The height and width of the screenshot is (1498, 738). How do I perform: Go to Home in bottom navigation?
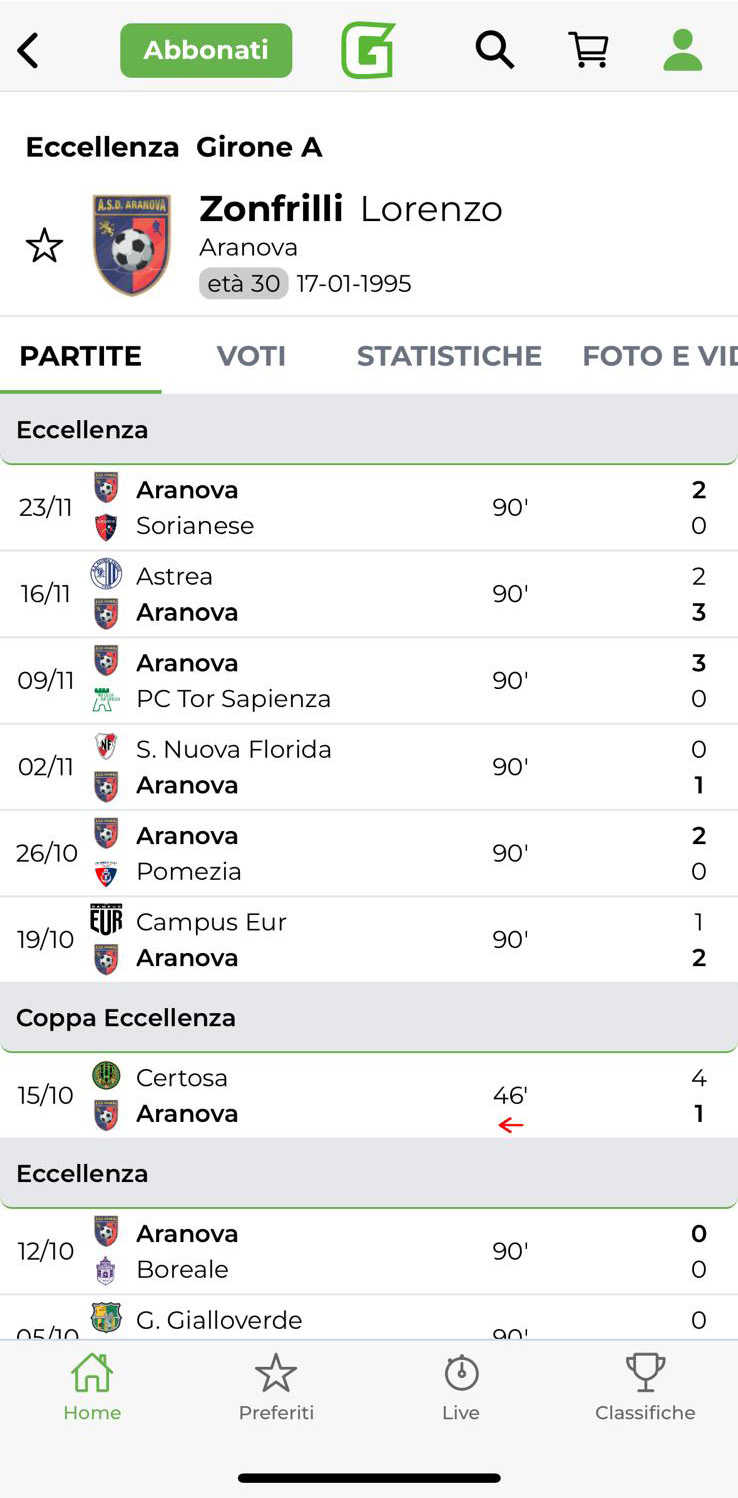pyautogui.click(x=92, y=1387)
